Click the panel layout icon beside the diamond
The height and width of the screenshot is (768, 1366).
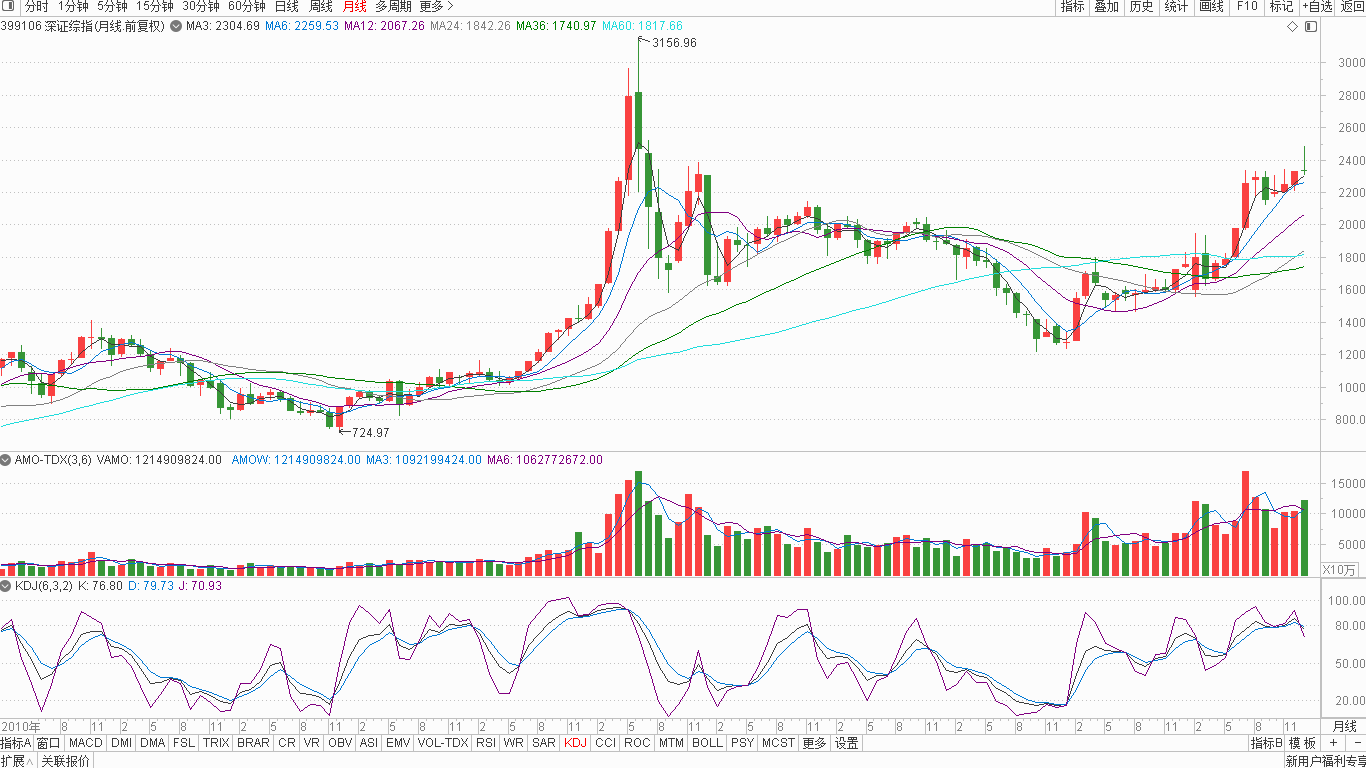coord(1310,26)
